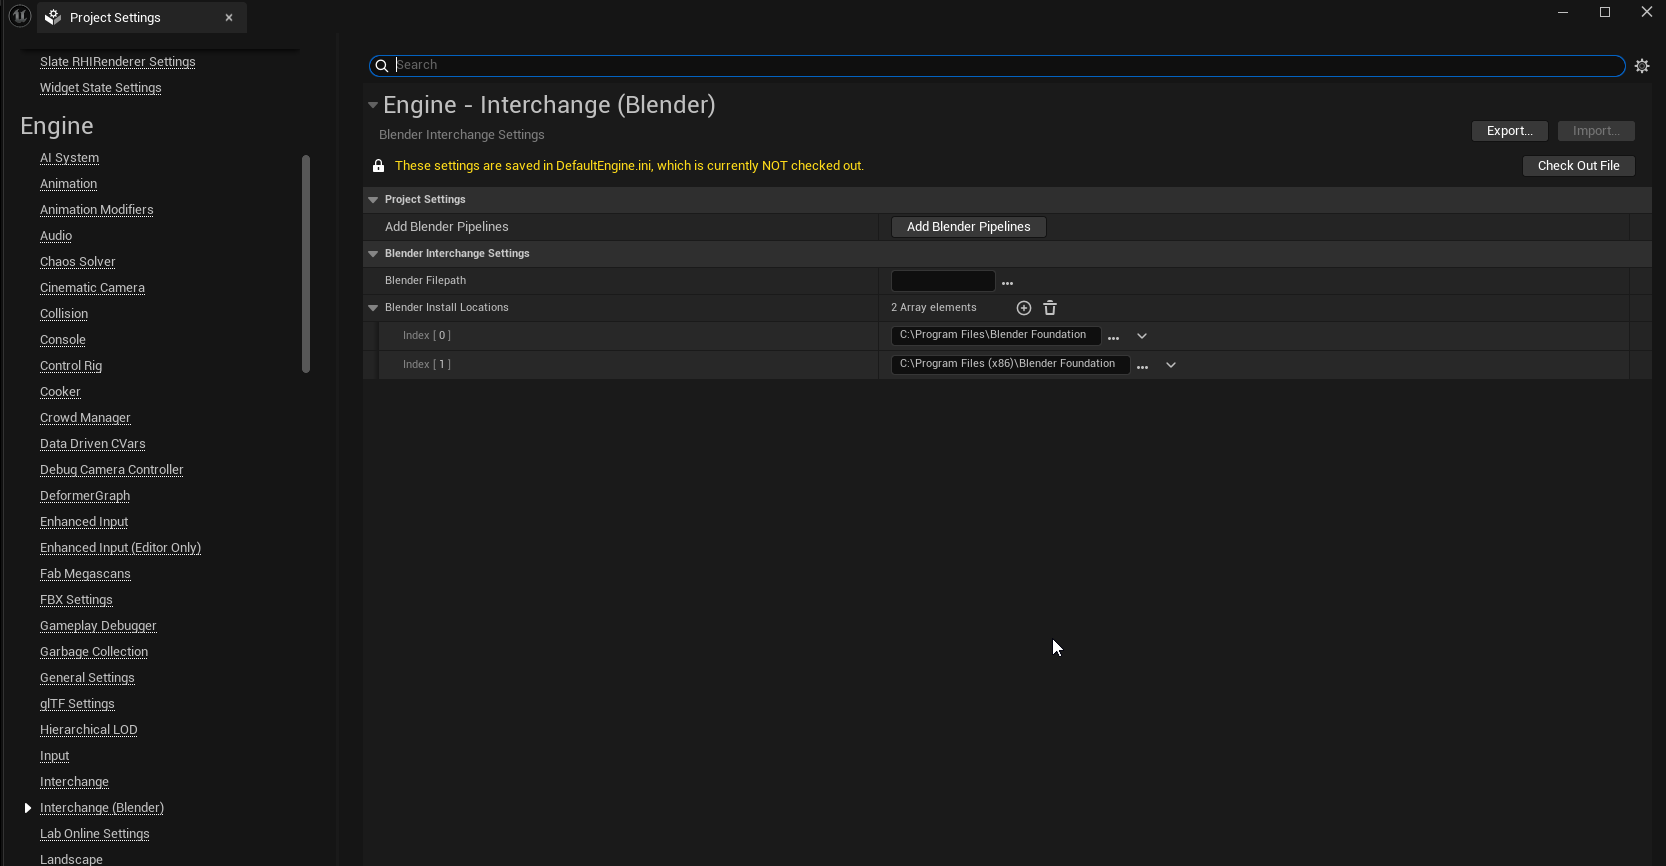Open FBX Settings
Screen dimensions: 1666x866
point(77,600)
